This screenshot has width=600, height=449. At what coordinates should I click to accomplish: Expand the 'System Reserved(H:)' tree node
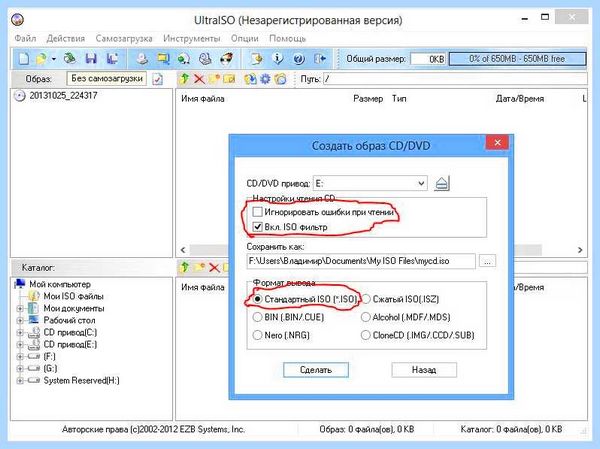20,381
